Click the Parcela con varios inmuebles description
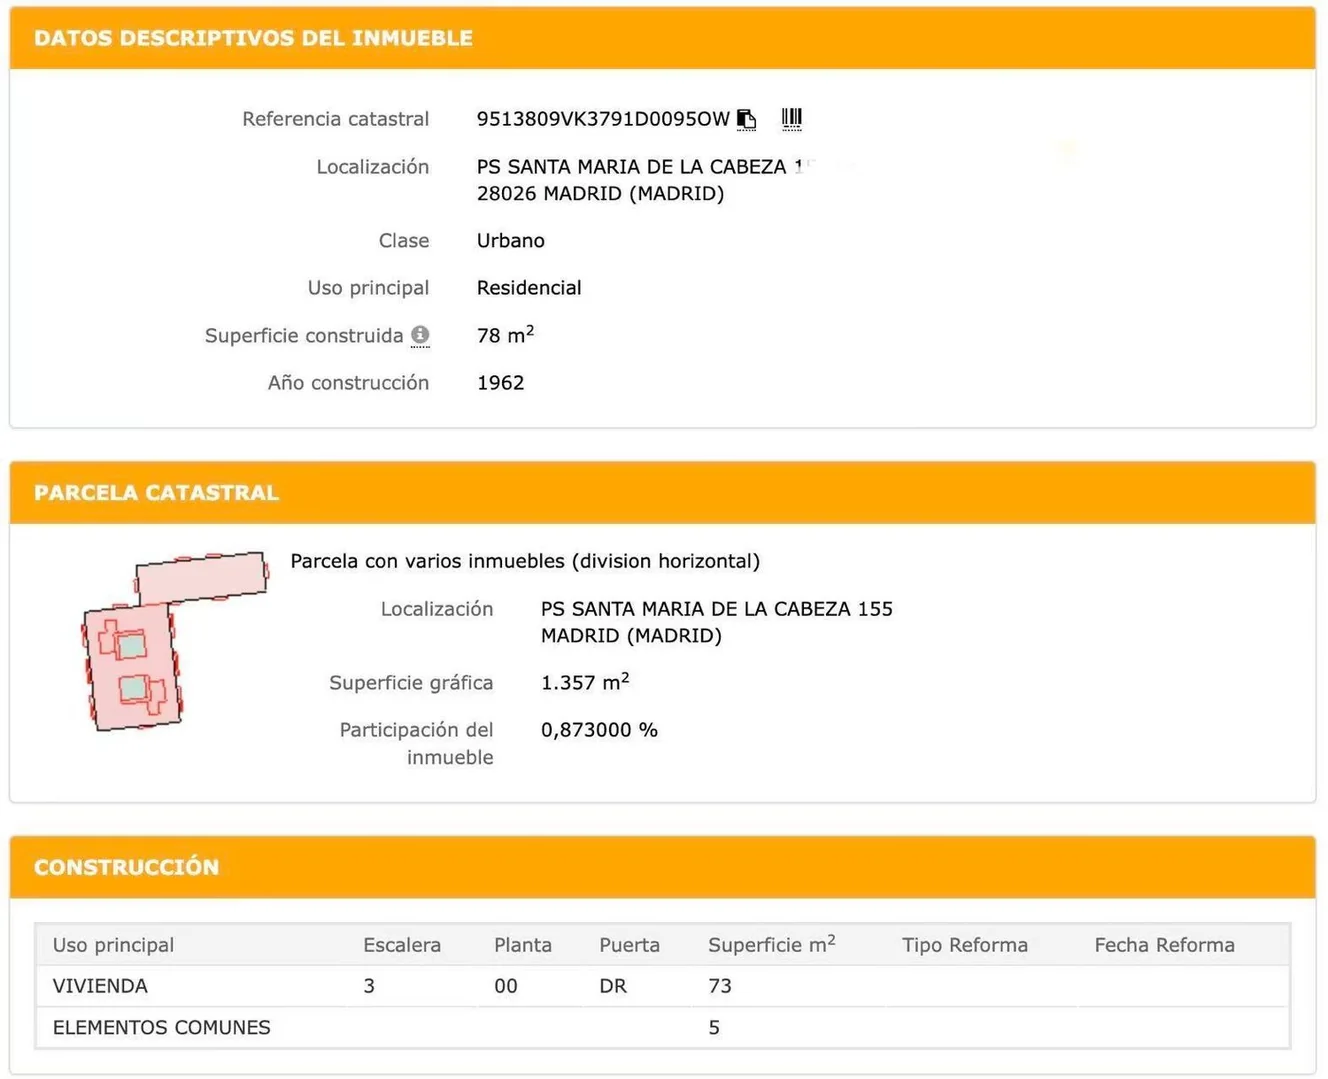This screenshot has height=1079, width=1328. (x=525, y=561)
